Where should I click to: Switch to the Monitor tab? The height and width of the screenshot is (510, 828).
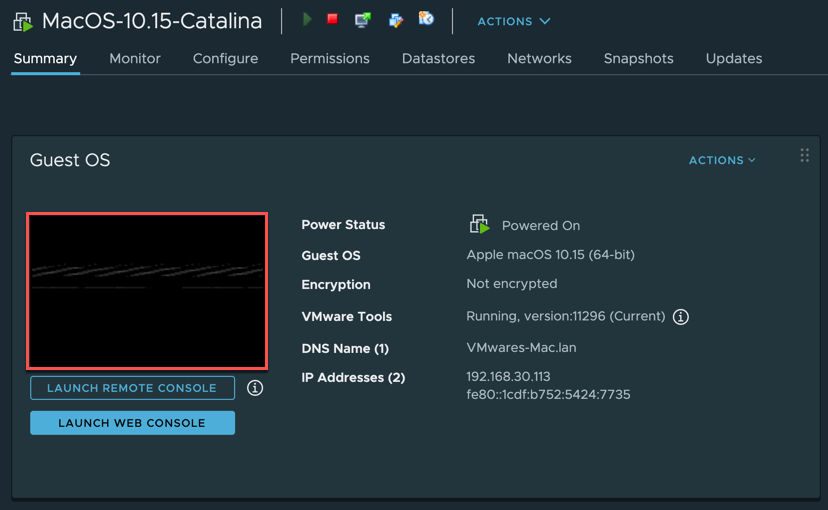(x=135, y=59)
